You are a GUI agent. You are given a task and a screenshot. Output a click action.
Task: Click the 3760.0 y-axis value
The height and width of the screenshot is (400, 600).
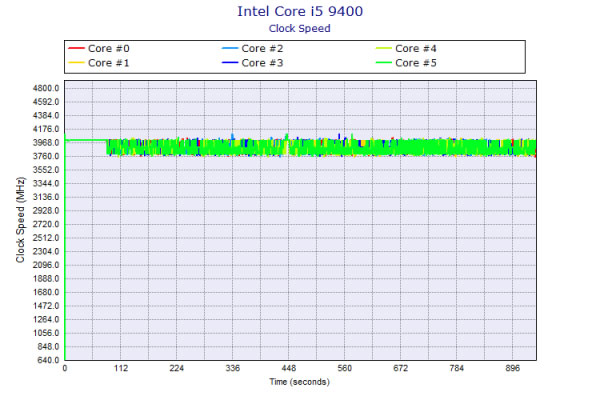pyautogui.click(x=46, y=156)
